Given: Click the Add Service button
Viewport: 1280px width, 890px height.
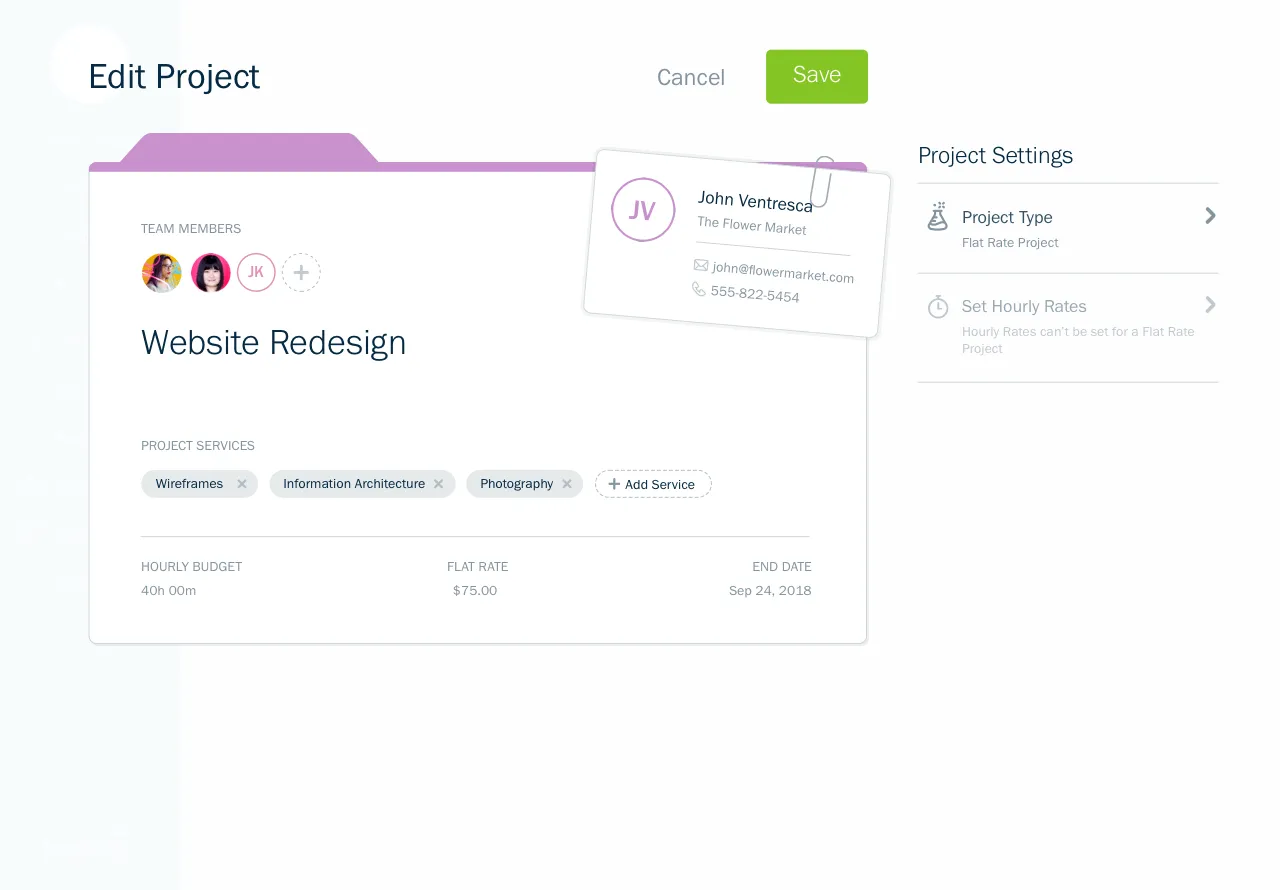Looking at the screenshot, I should coord(653,484).
